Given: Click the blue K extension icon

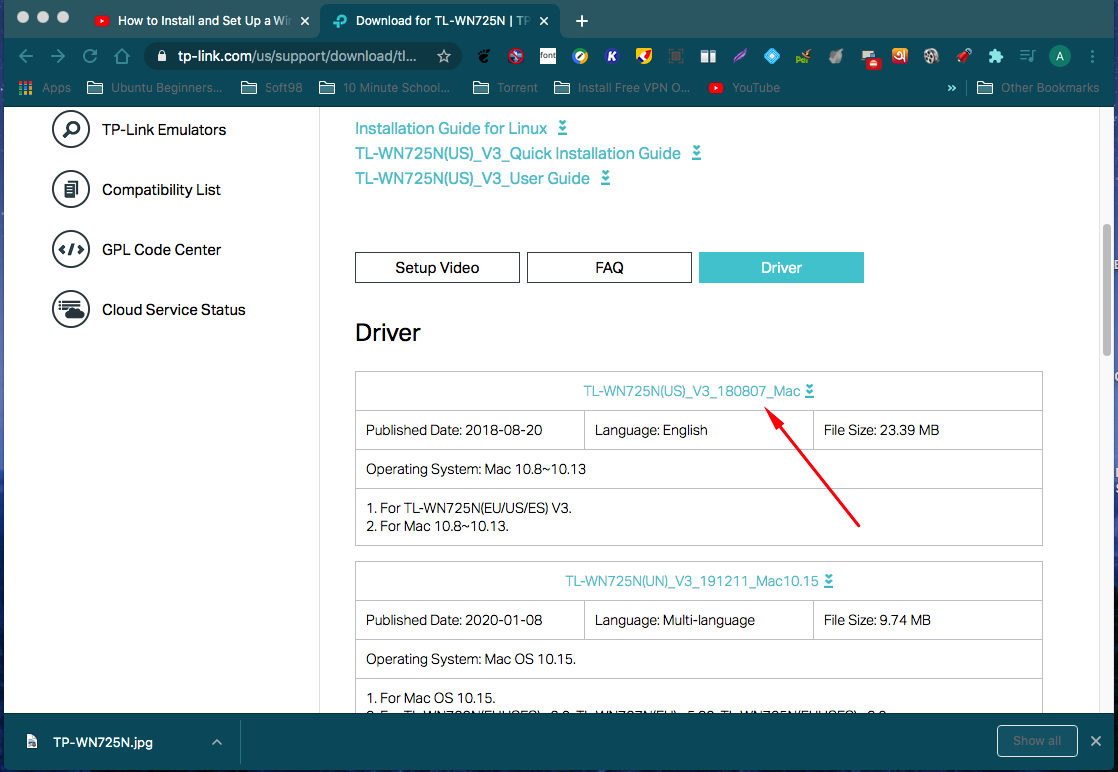Looking at the screenshot, I should click(x=612, y=56).
